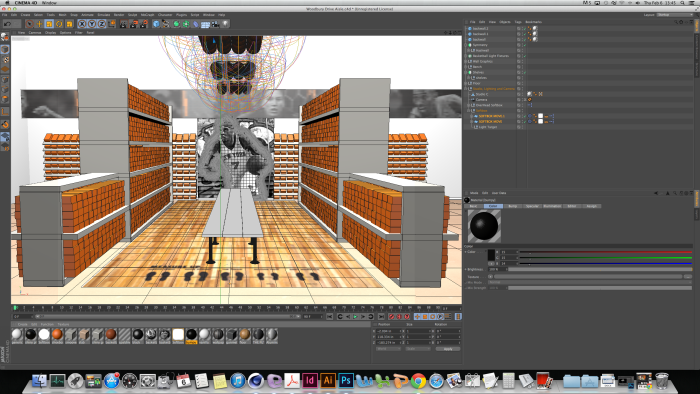This screenshot has width=700, height=394.
Task: Add a Cube primitive object
Action: pyautogui.click(x=156, y=24)
